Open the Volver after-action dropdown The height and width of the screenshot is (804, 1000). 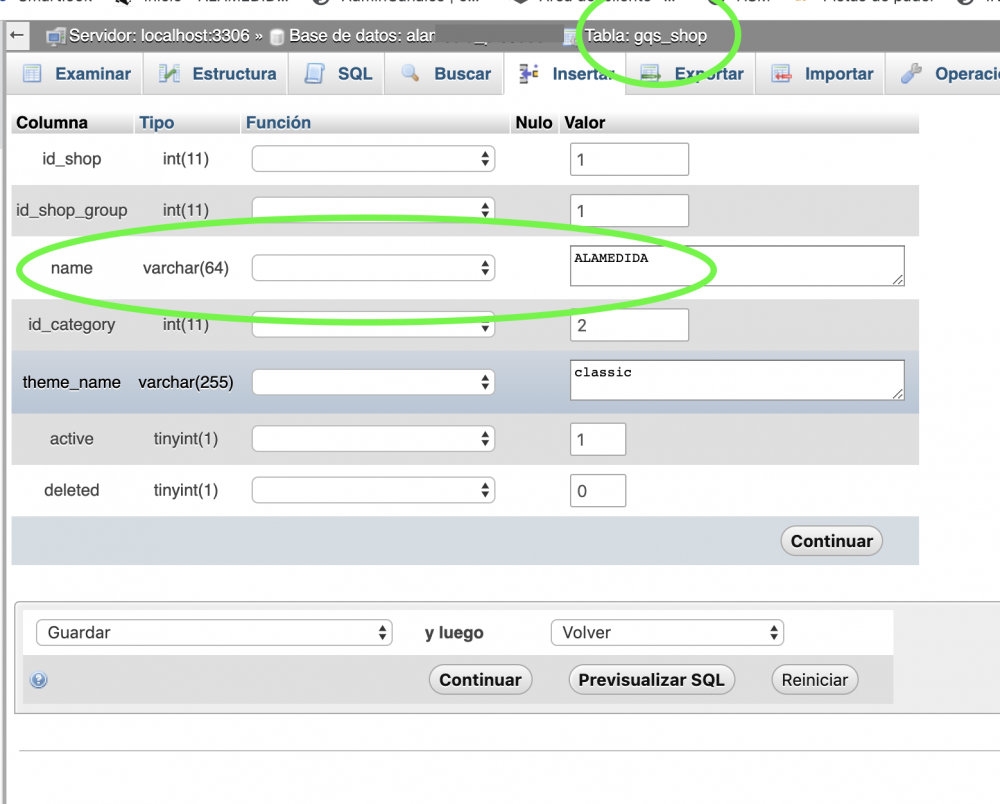667,632
